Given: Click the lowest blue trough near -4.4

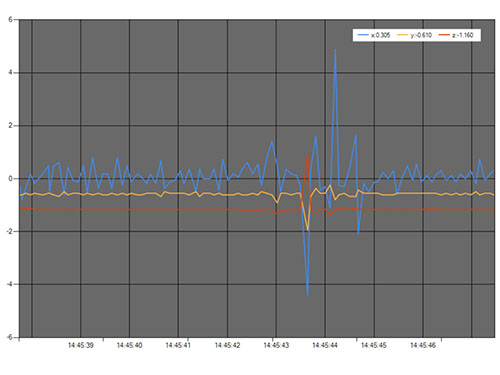Looking at the screenshot, I should (x=308, y=295).
